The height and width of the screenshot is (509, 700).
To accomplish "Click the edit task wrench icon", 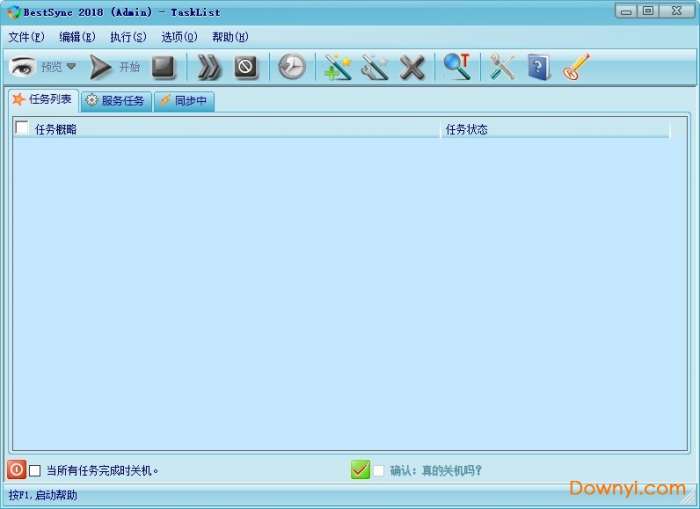I will [x=375, y=67].
